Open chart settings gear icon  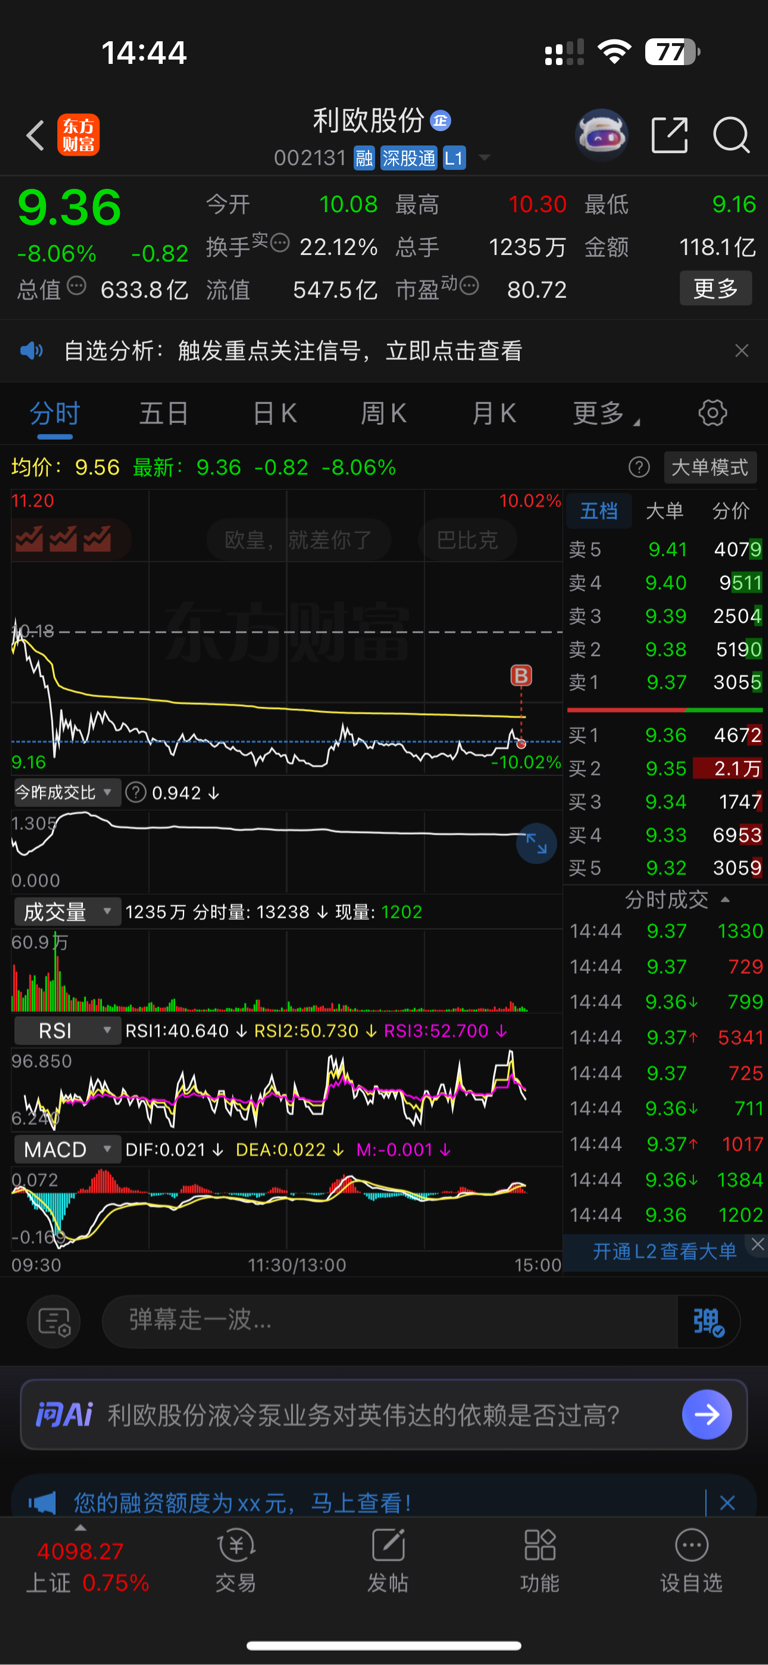coord(713,413)
